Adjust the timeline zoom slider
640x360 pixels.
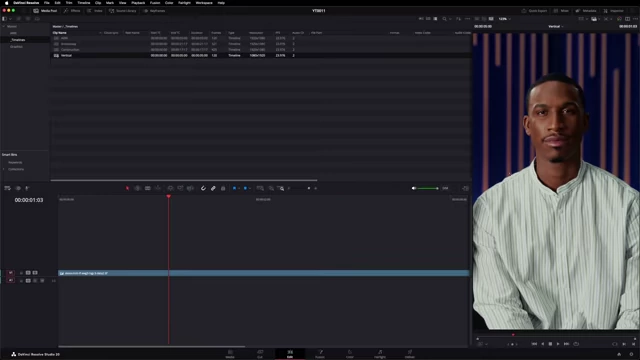pos(302,188)
